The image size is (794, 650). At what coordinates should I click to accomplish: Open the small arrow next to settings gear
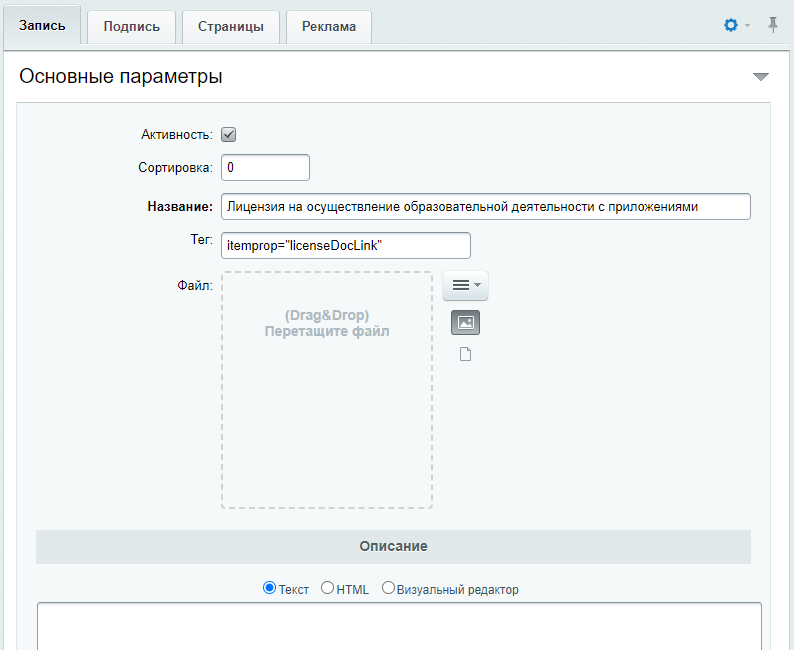(747, 25)
